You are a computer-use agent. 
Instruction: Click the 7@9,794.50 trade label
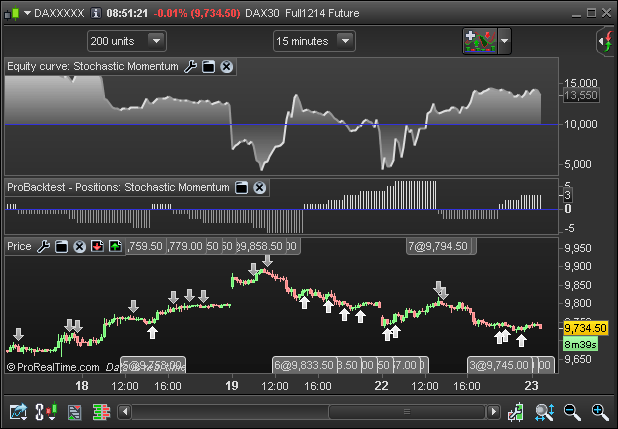440,246
